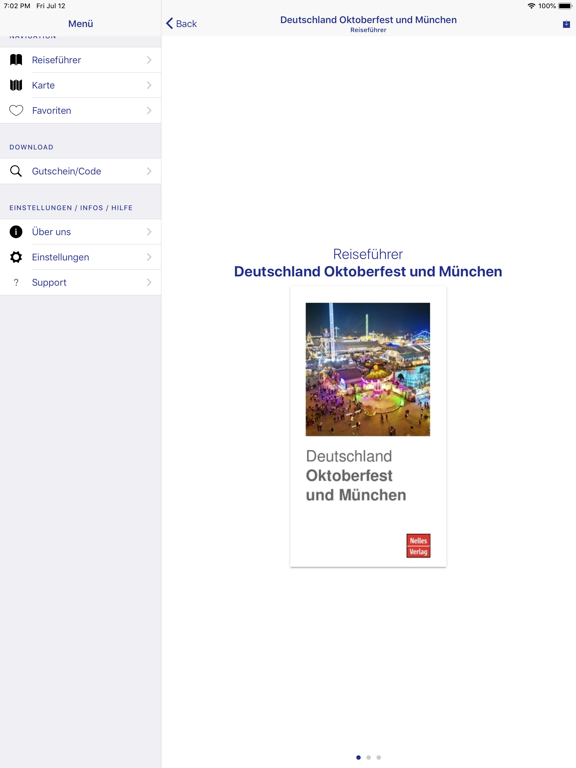This screenshot has width=576, height=768.
Task: Expand Gutschein/Code row chevron
Action: pos(149,171)
